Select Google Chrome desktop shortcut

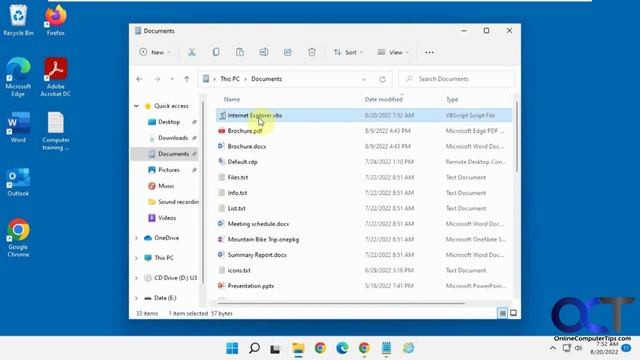(18, 238)
